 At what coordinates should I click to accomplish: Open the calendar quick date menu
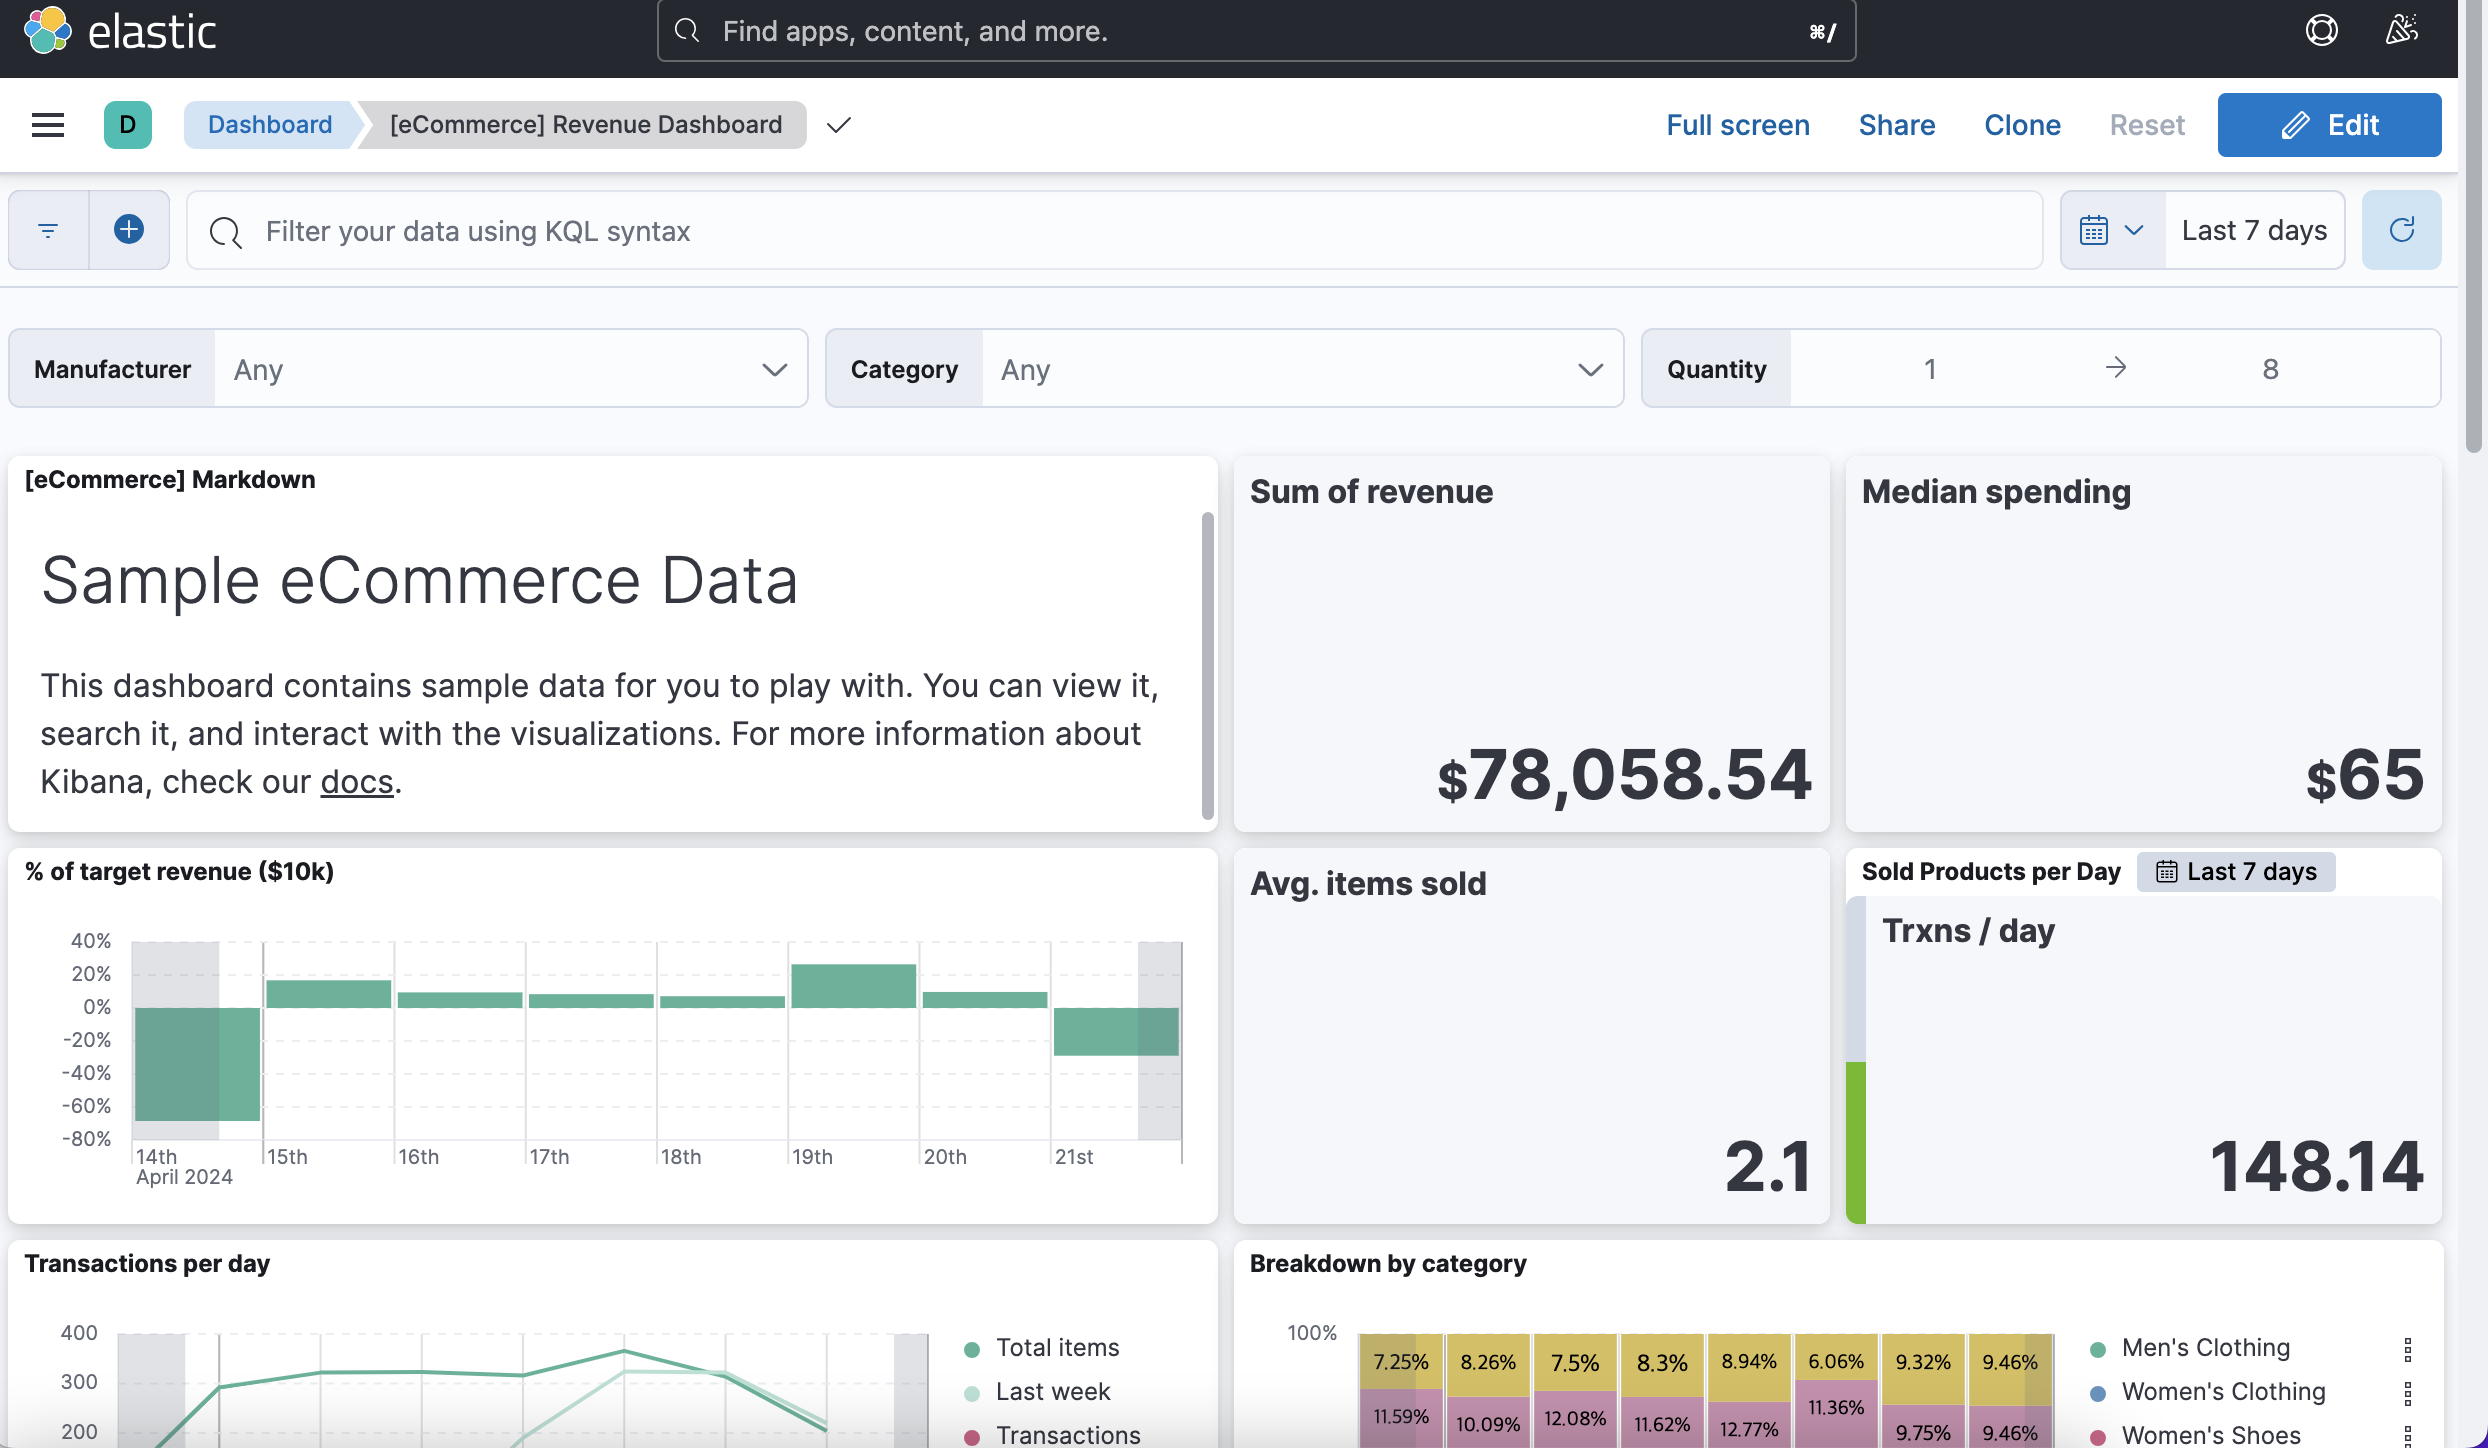(x=2112, y=231)
